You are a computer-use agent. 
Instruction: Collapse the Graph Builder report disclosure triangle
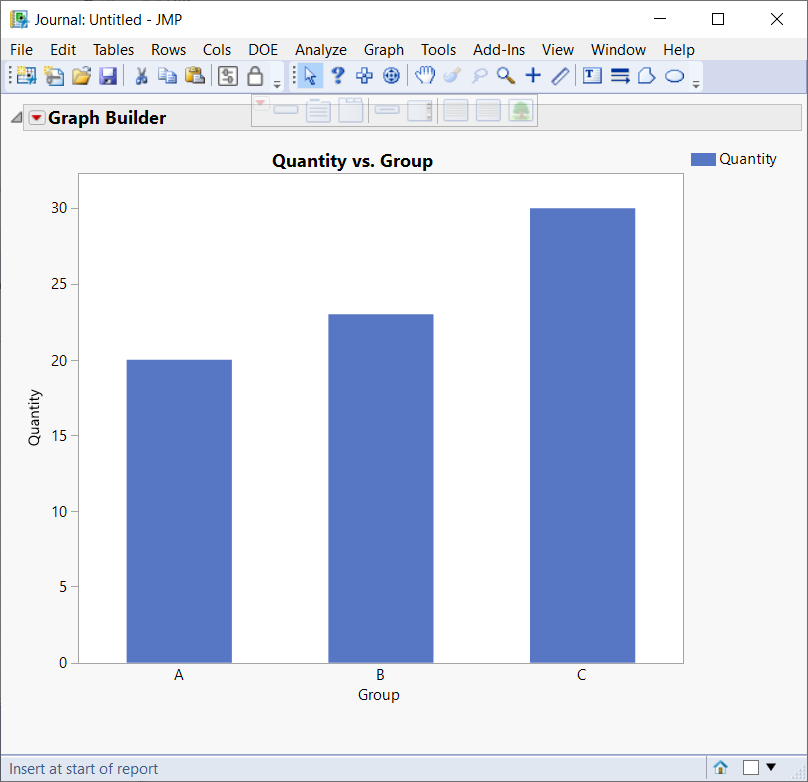(15, 117)
